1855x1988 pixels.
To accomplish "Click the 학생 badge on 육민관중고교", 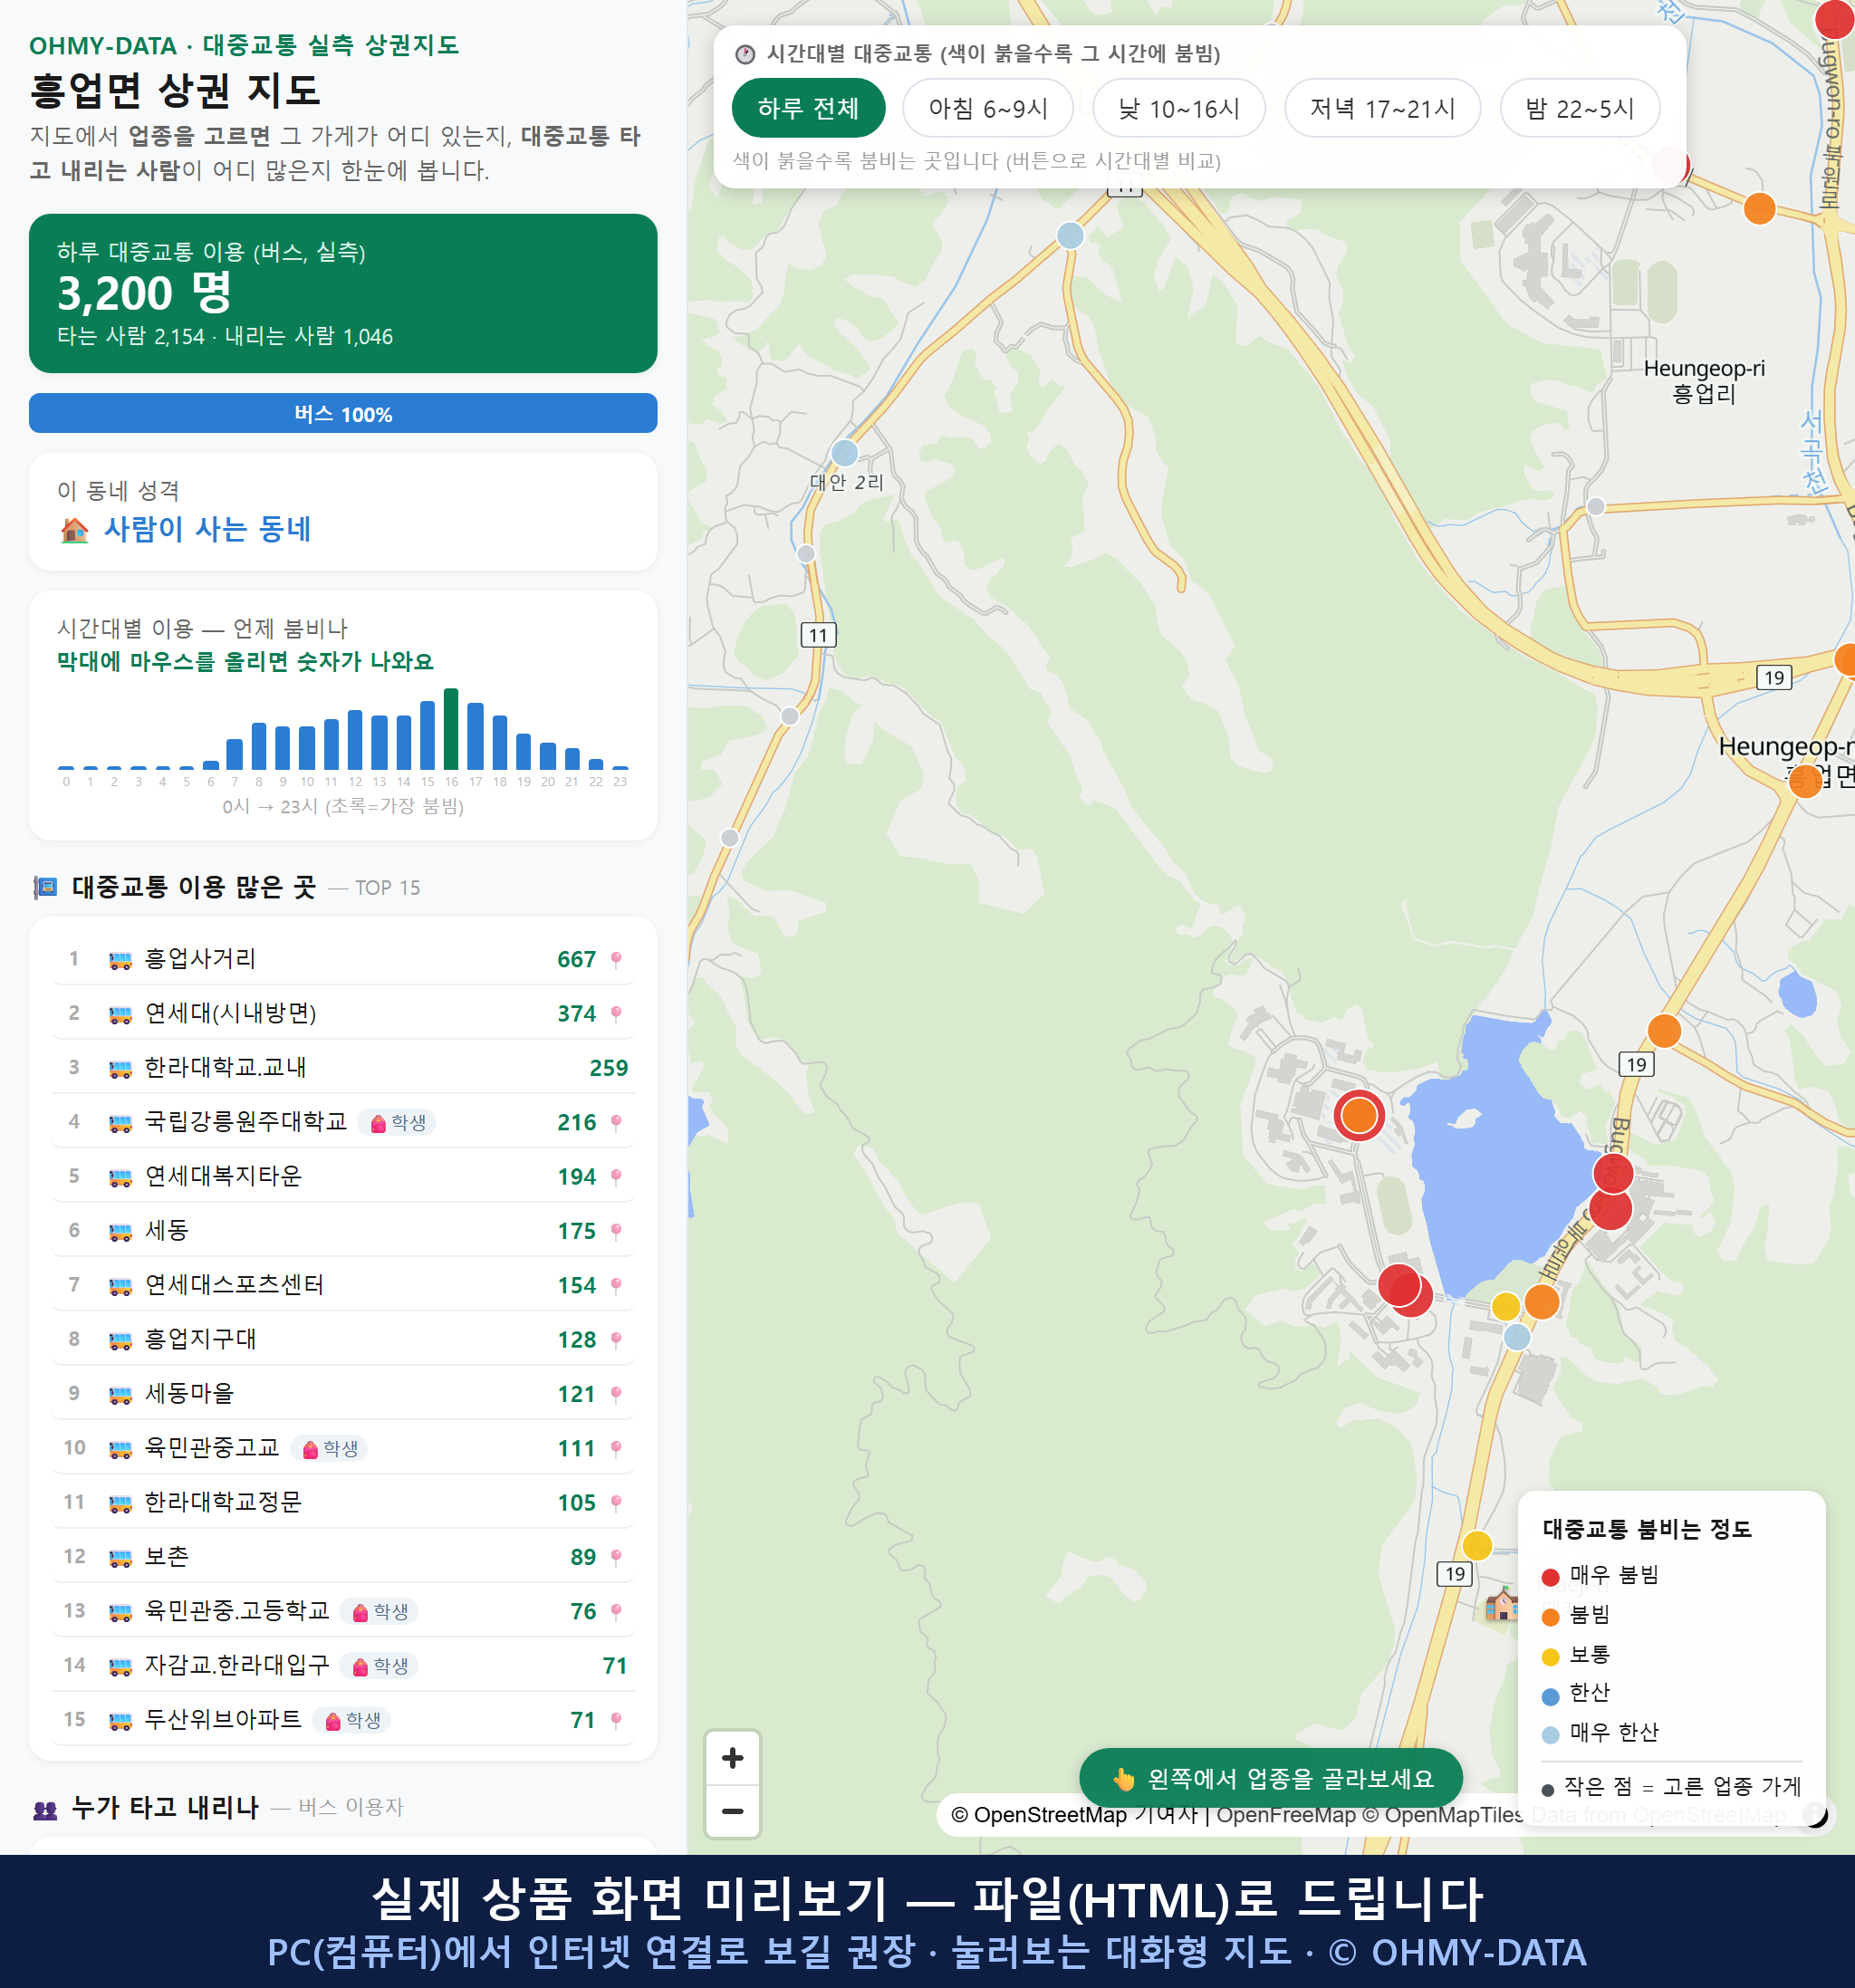I will [330, 1449].
